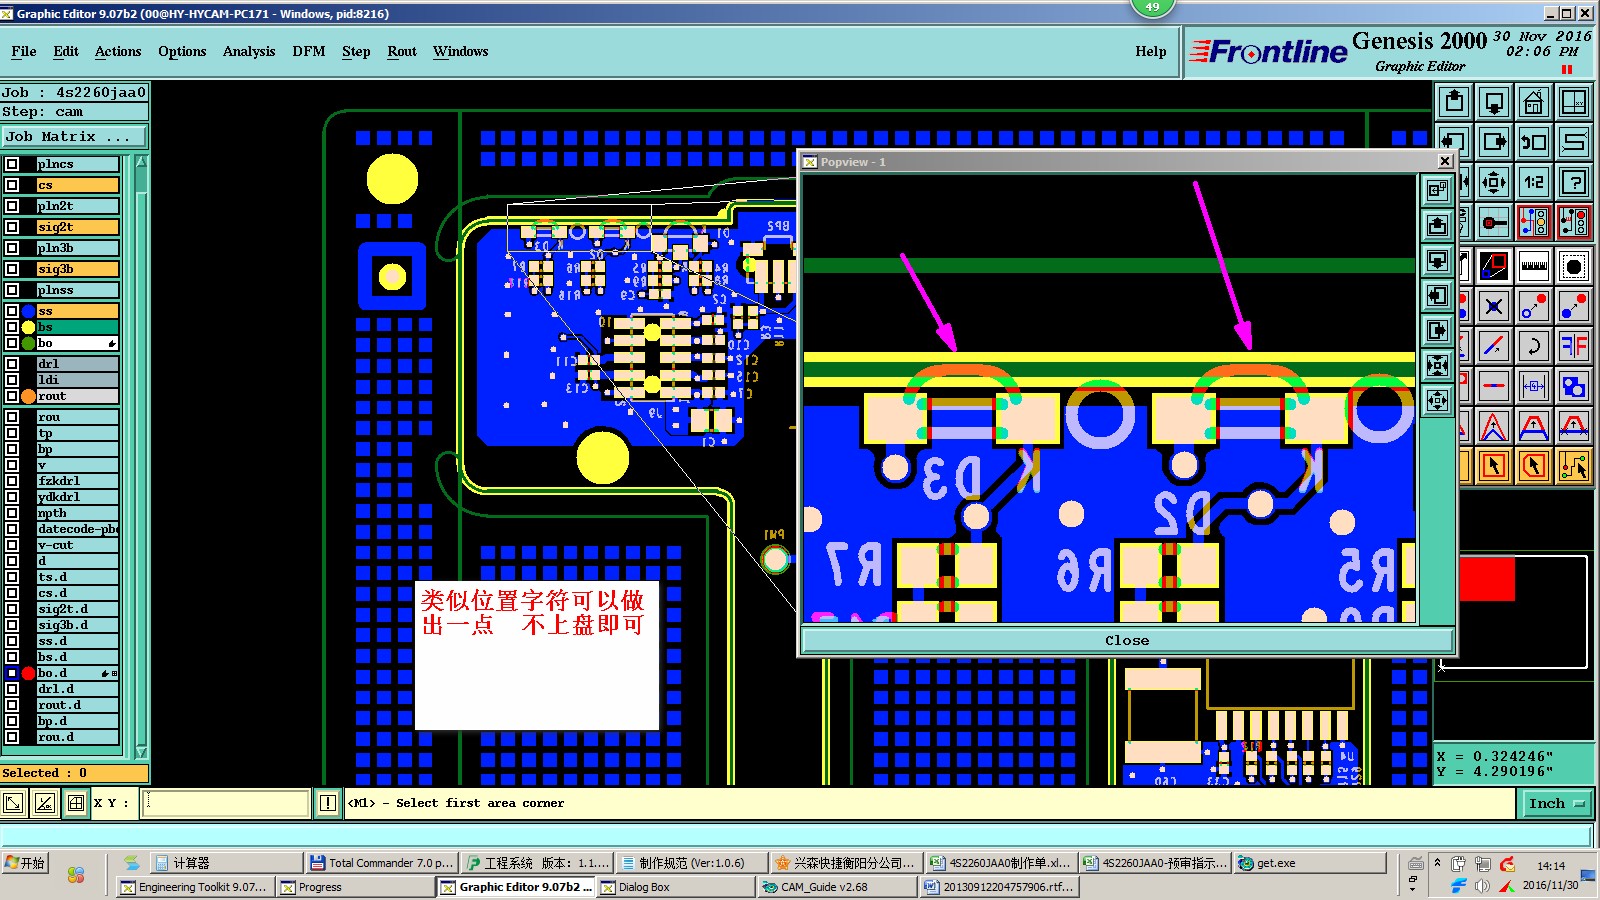Click the grid snap icon near X Y field
Viewport: 1600px width, 900px height.
(76, 803)
